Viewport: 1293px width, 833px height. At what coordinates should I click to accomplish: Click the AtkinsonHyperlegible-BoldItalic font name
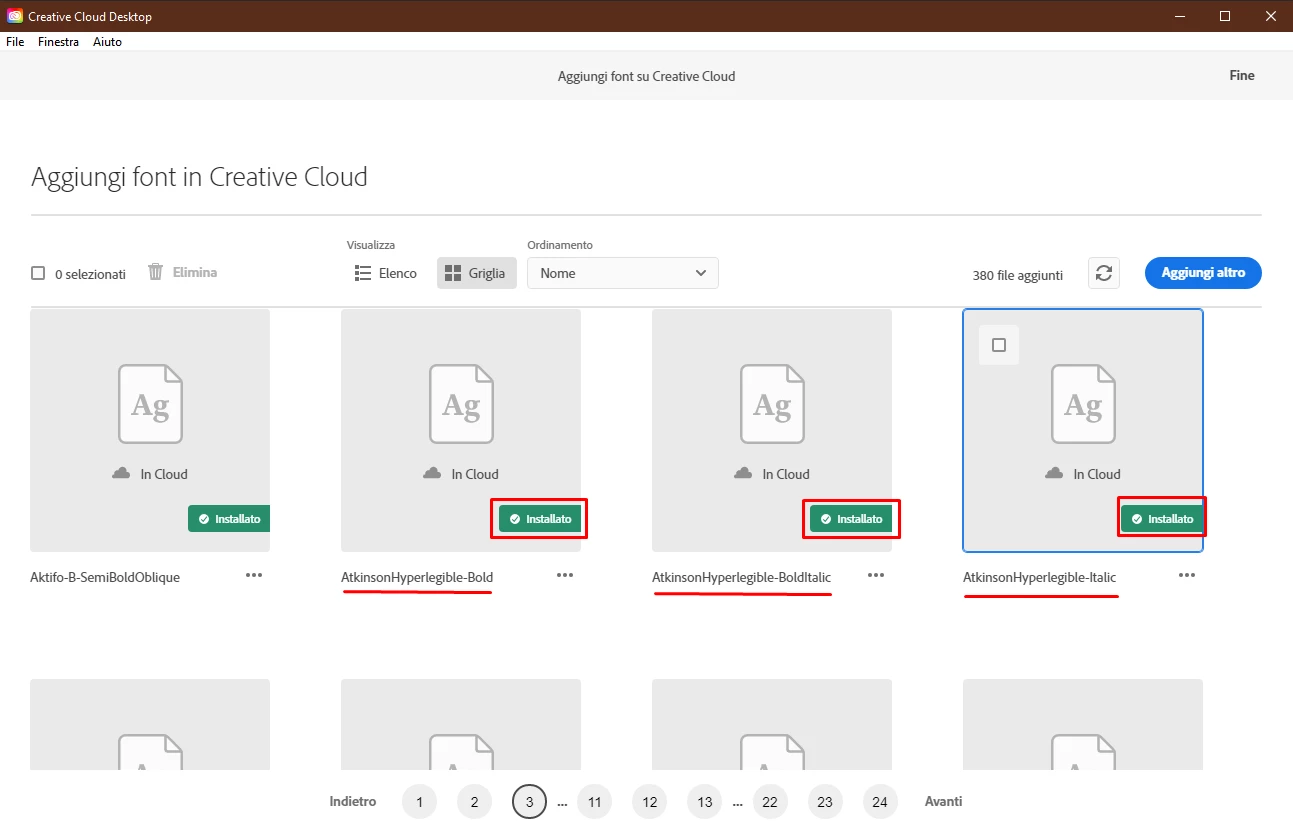pyautogui.click(x=741, y=577)
